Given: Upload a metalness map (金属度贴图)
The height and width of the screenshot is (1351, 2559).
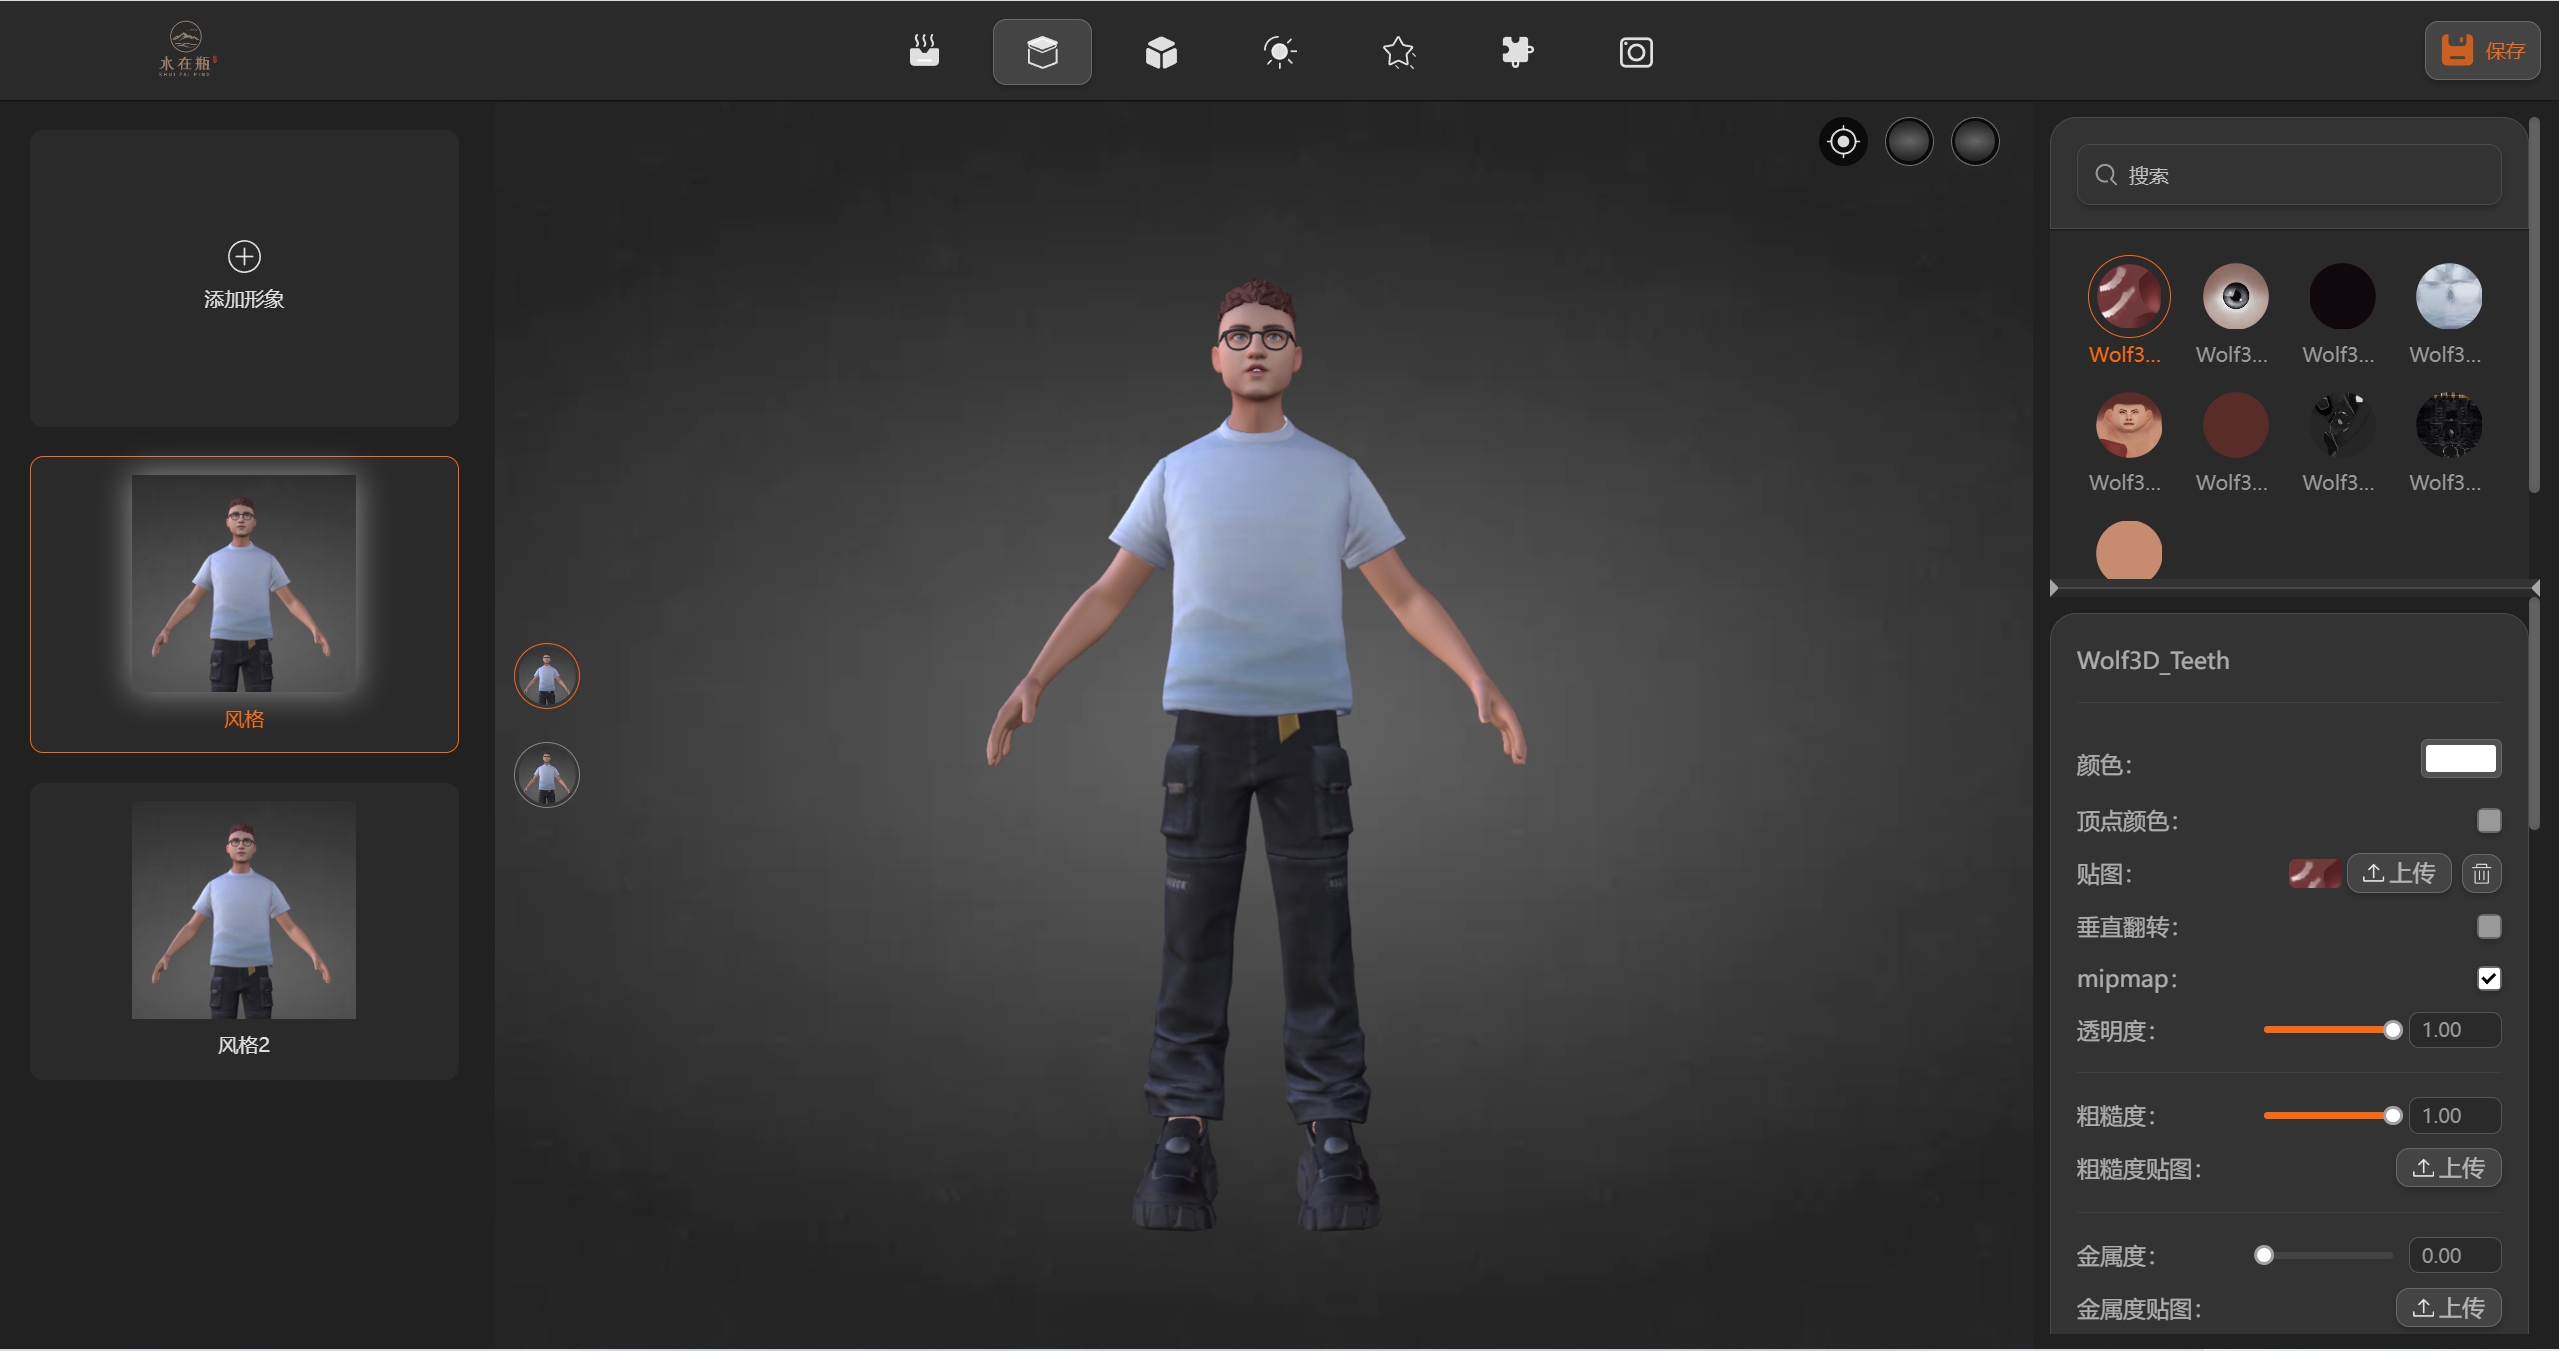Looking at the screenshot, I should point(2448,1308).
